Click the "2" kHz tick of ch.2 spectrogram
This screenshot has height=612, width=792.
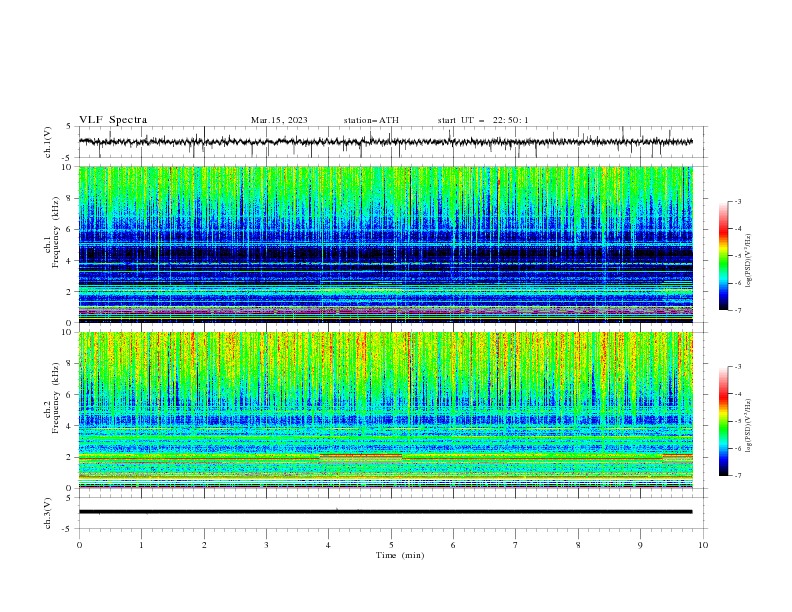(69, 457)
